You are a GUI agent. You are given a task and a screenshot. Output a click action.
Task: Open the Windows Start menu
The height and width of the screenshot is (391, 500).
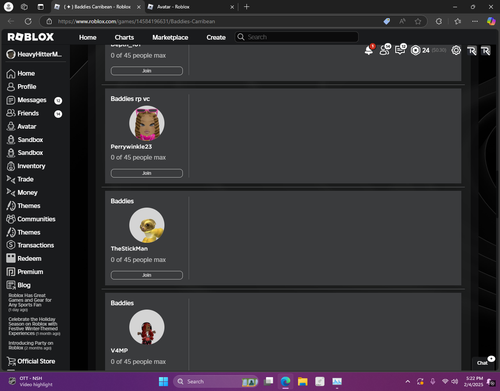point(163,381)
